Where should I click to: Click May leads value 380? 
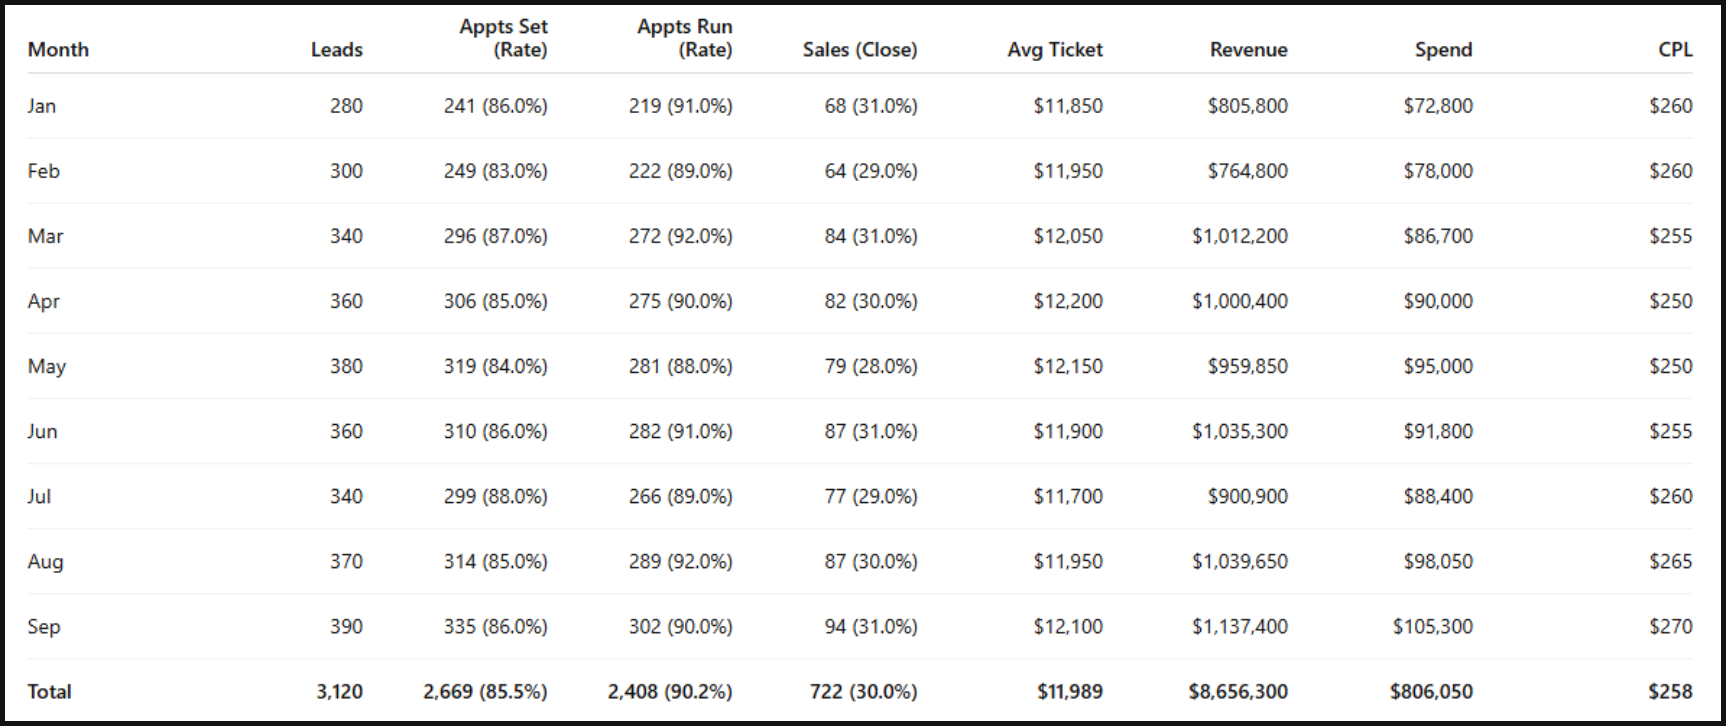(346, 366)
